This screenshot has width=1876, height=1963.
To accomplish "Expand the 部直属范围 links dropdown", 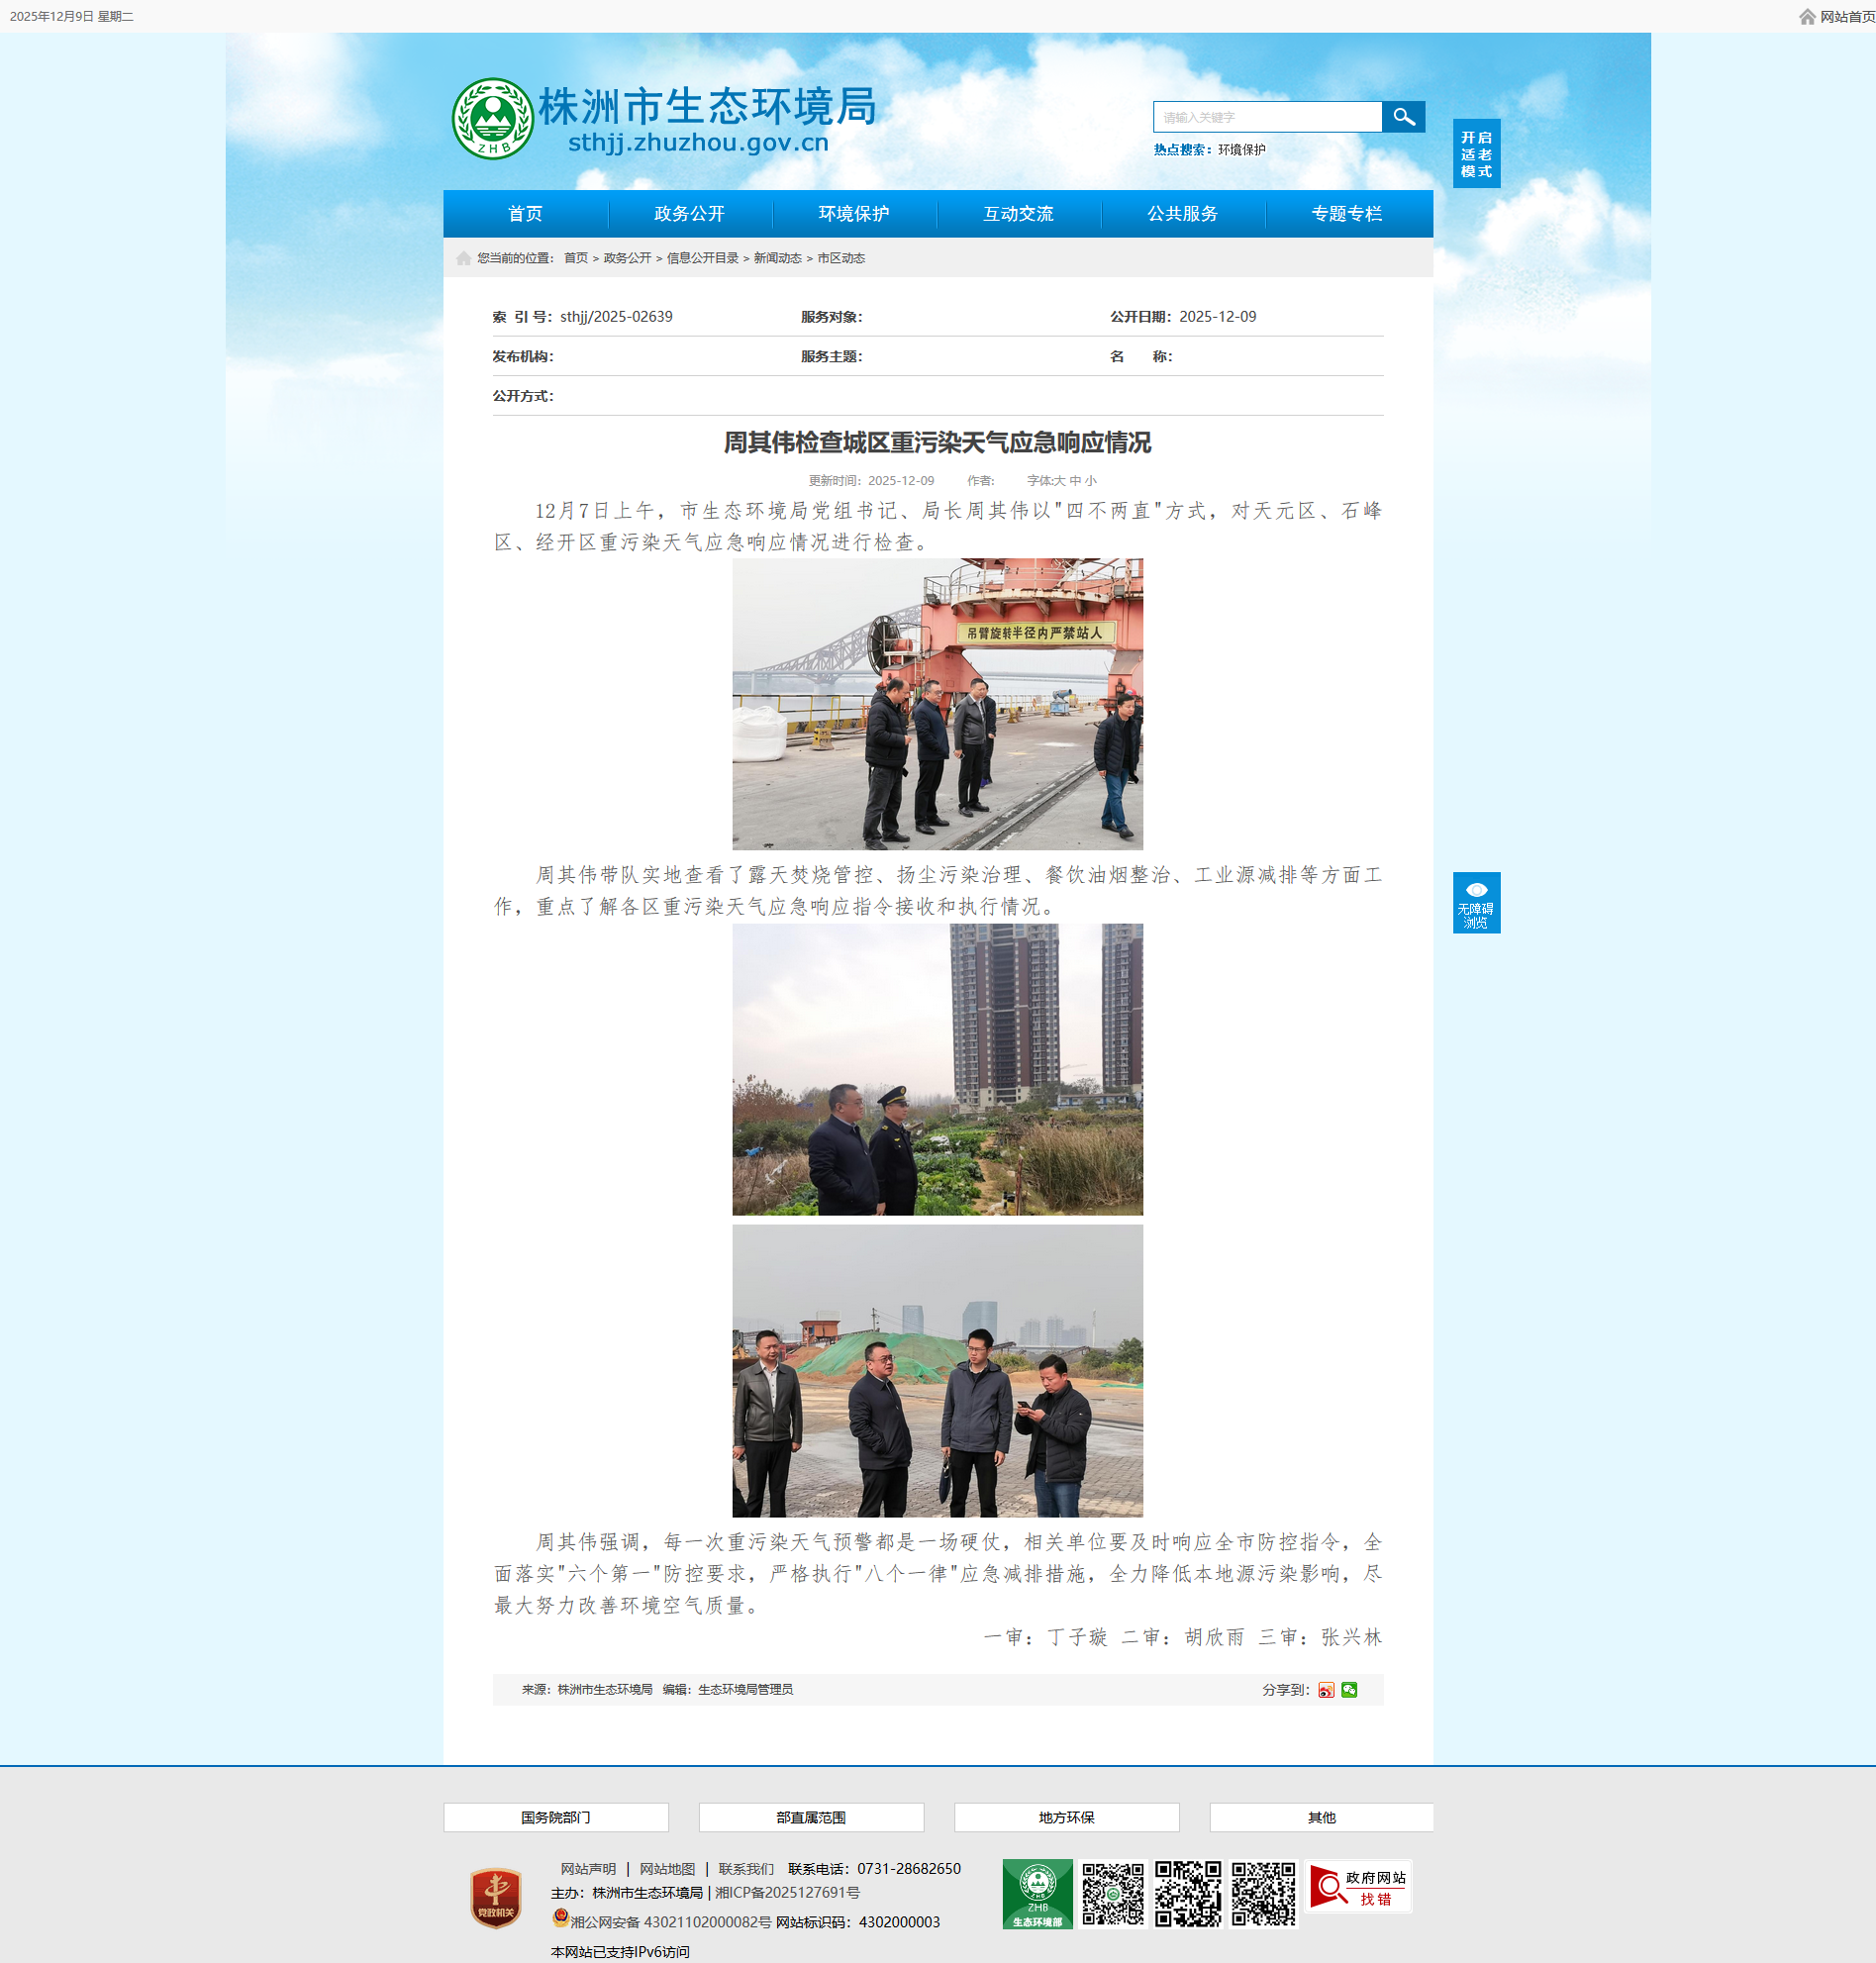I will [x=811, y=1817].
